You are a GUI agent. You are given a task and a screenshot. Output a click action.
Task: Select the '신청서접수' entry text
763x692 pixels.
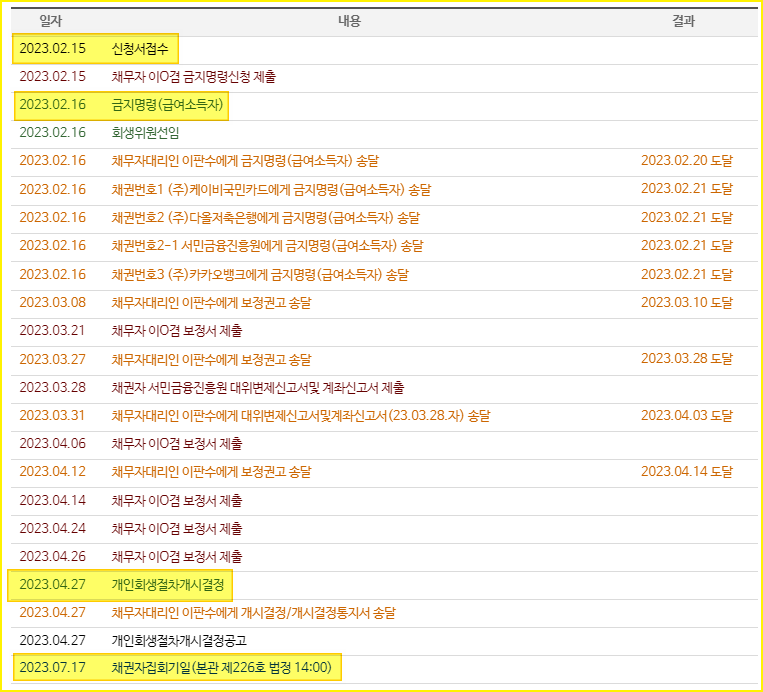[x=140, y=49]
